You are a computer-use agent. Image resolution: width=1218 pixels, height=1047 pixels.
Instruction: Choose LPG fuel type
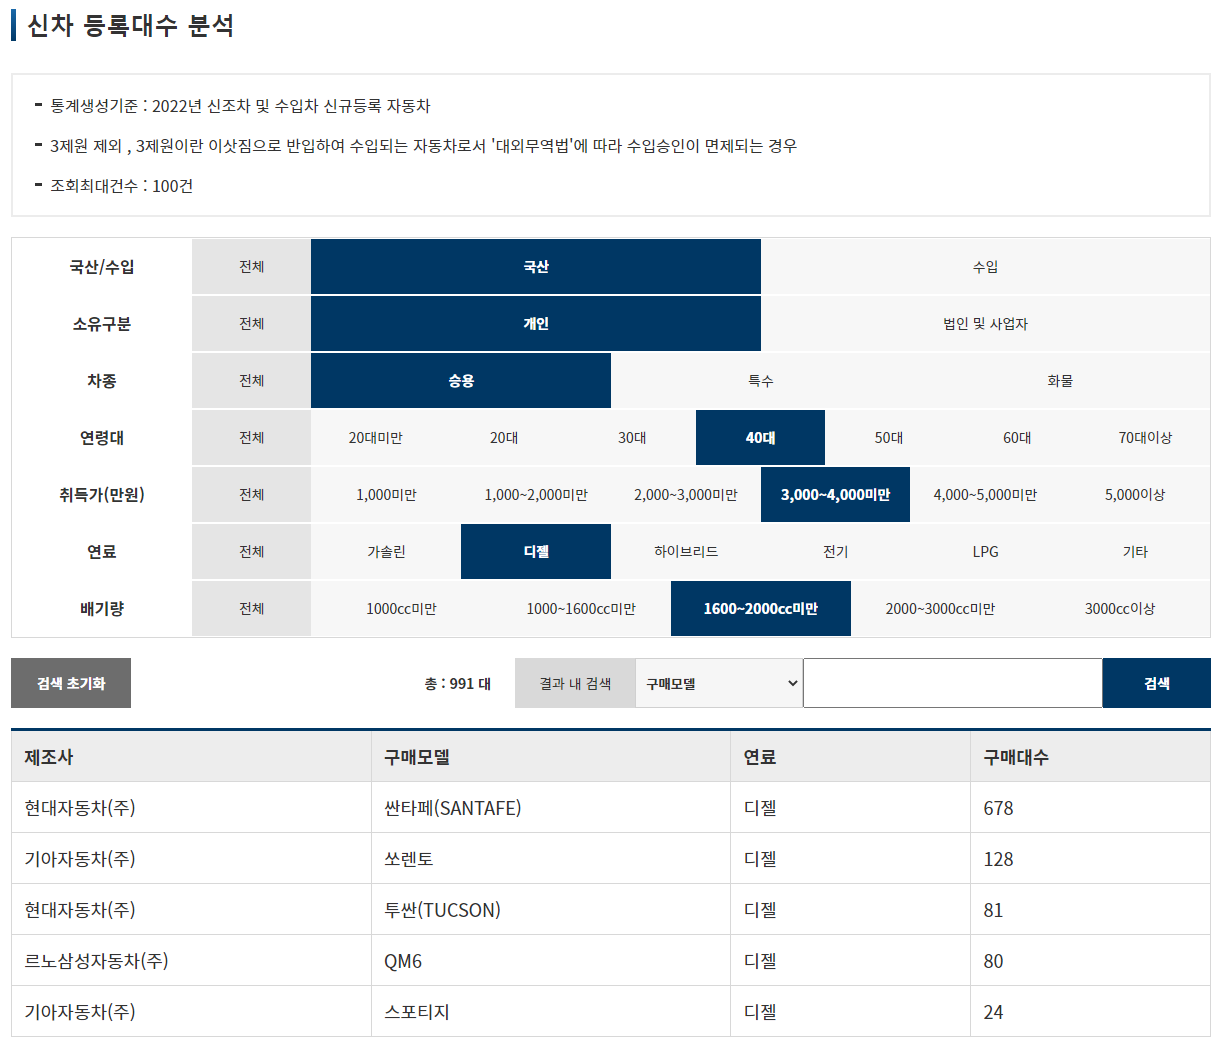(x=985, y=552)
